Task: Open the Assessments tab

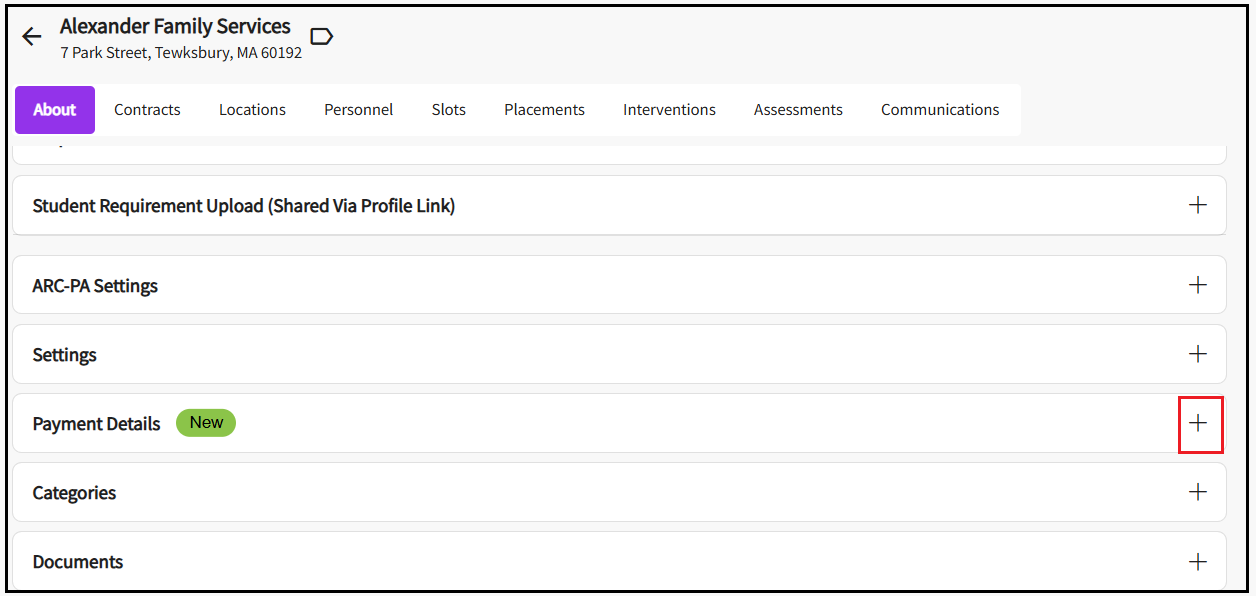Action: click(x=798, y=110)
